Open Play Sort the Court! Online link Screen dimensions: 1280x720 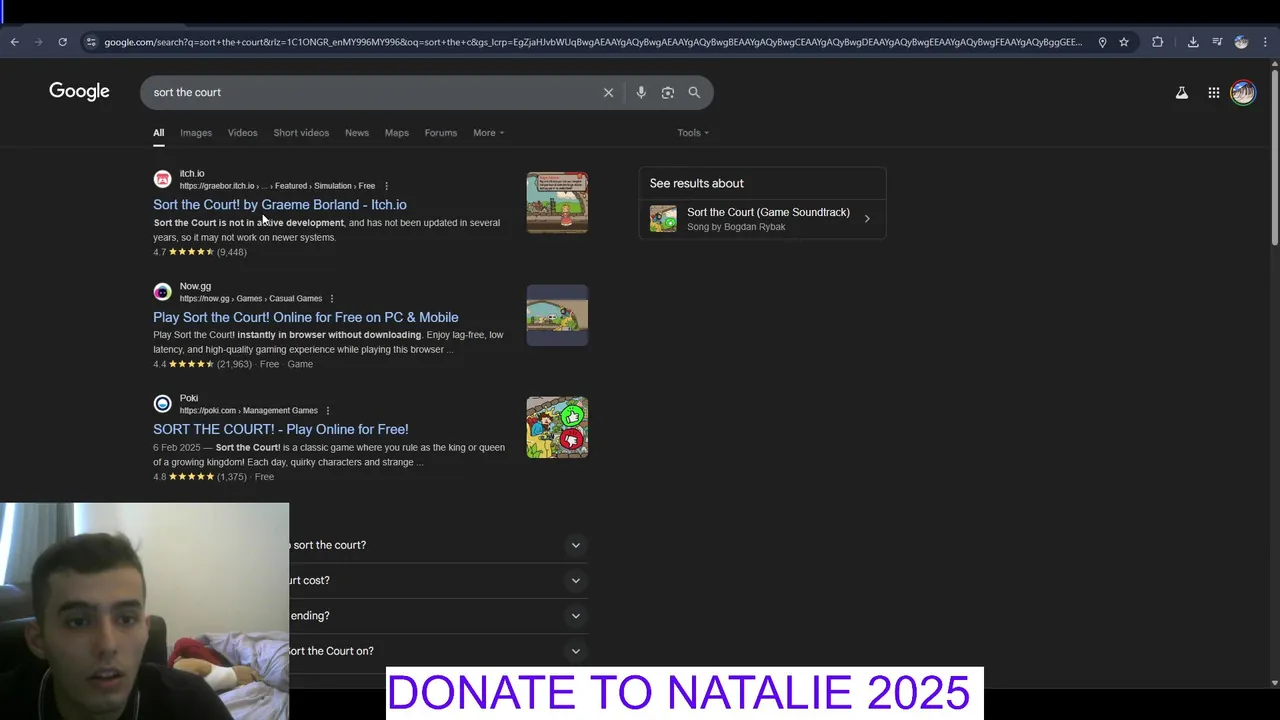306,317
